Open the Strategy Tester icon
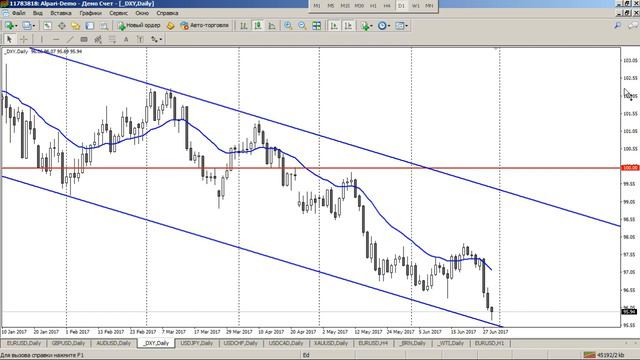Screen dimensions: 640x360 point(104,26)
